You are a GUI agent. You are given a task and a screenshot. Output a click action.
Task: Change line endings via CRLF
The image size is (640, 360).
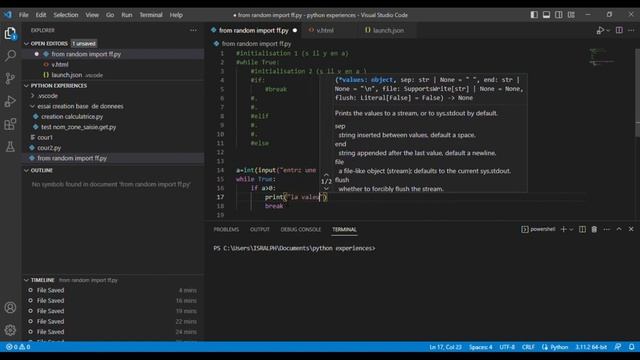(528, 347)
